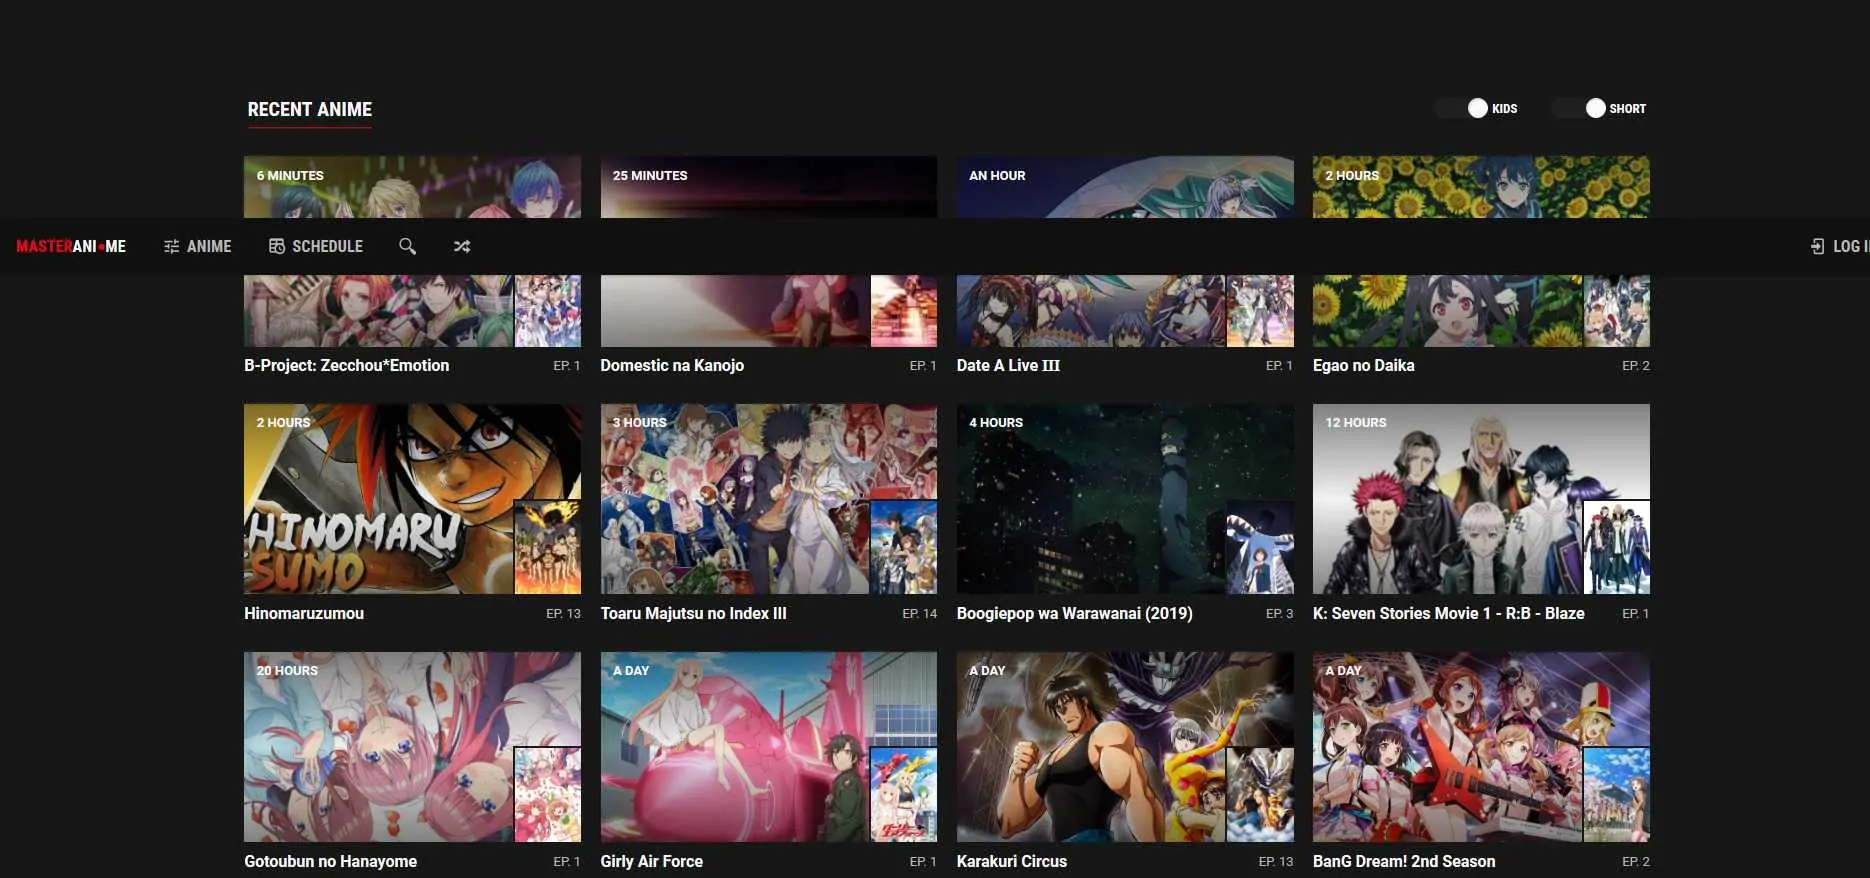1870x878 pixels.
Task: Click Toaru Majutsu EP. 14 label
Action: (x=919, y=614)
